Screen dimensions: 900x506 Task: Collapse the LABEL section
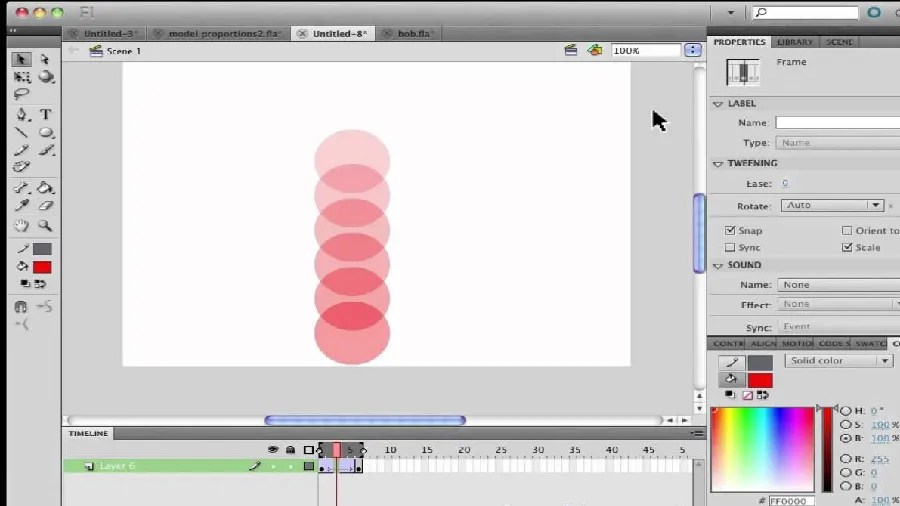click(x=717, y=104)
